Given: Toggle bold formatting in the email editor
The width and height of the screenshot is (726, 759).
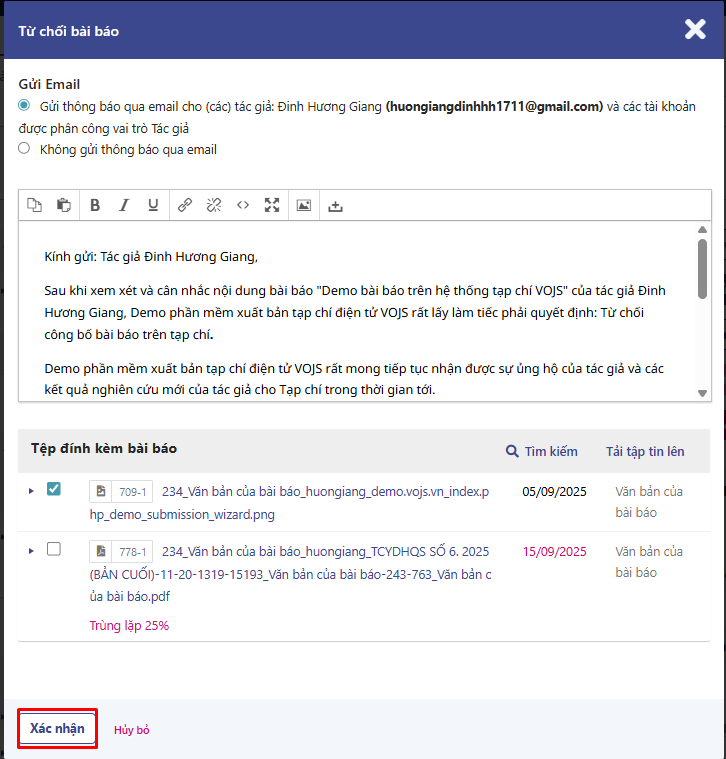Looking at the screenshot, I should pyautogui.click(x=95, y=205).
